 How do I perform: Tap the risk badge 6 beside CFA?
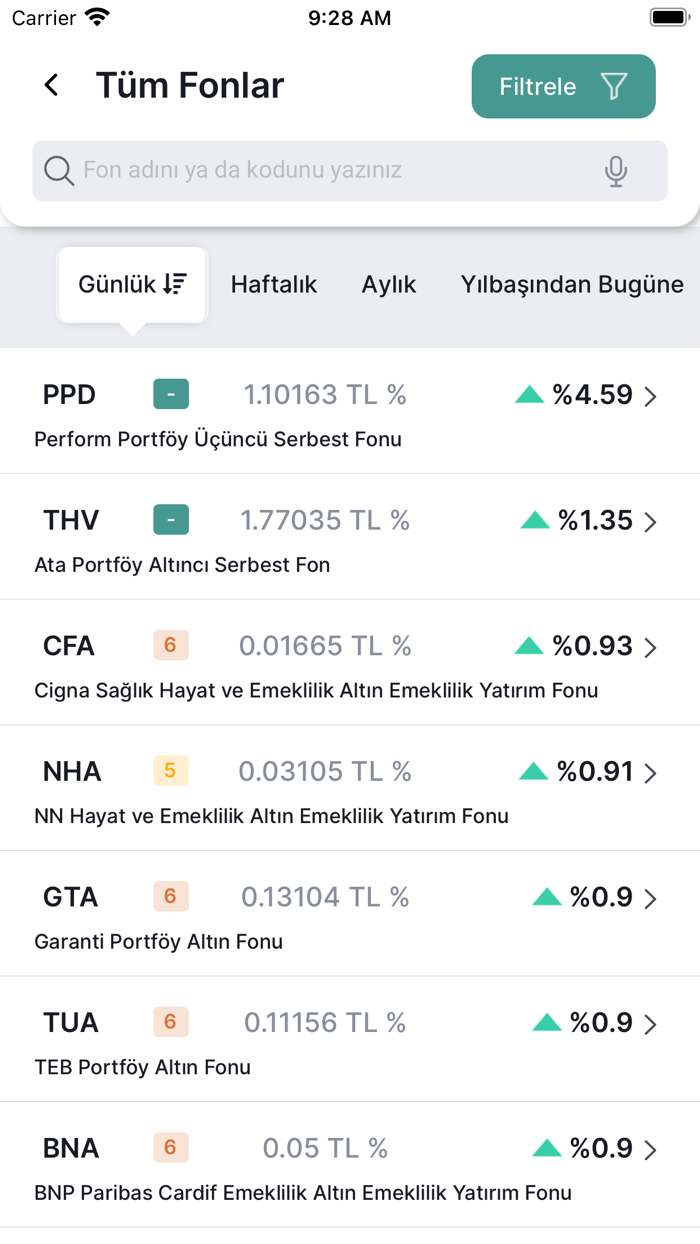coord(170,645)
